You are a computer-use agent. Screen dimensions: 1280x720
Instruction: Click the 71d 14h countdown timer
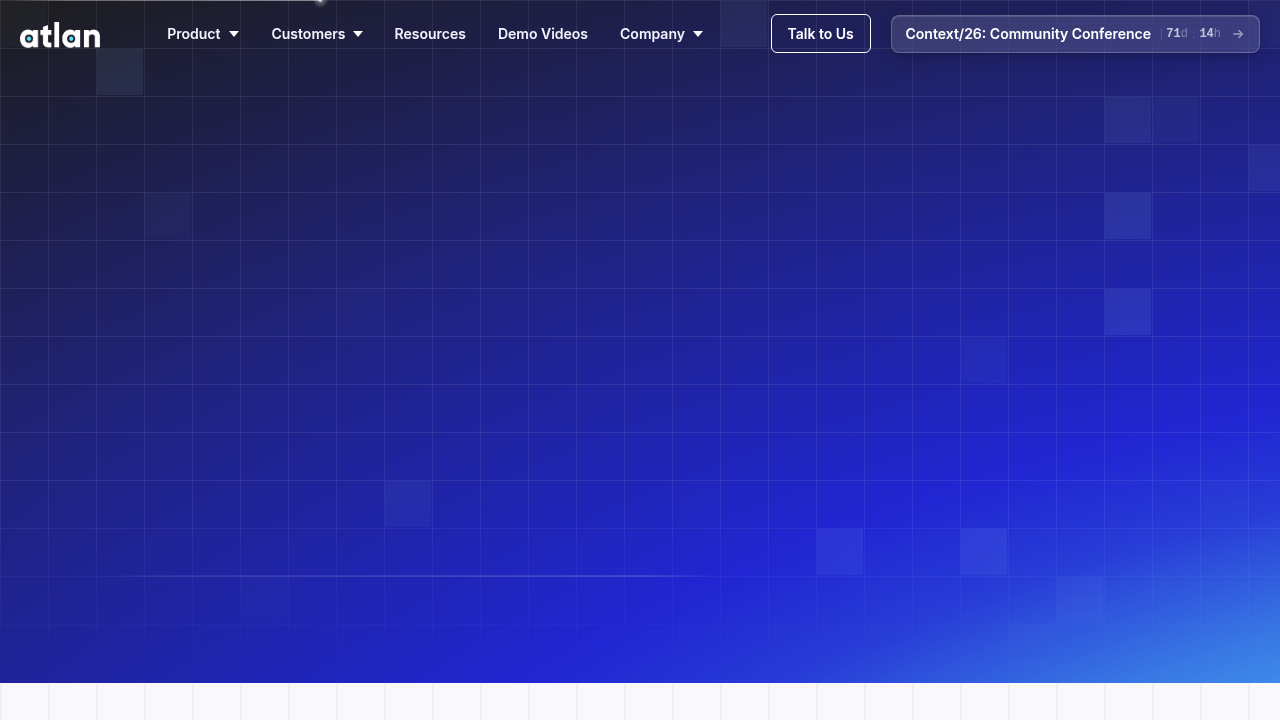1193,33
